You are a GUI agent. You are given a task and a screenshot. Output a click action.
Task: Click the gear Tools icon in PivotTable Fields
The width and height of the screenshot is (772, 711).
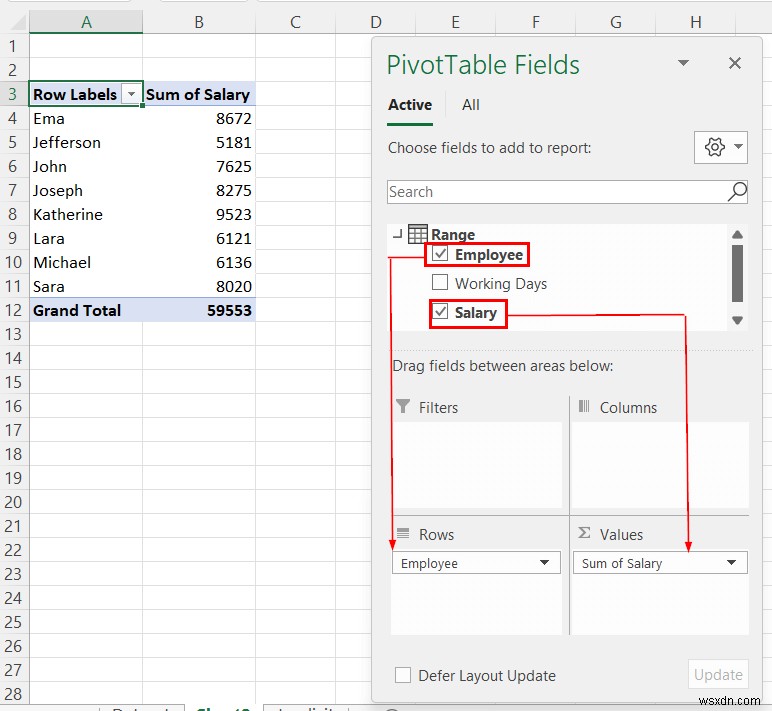click(714, 148)
